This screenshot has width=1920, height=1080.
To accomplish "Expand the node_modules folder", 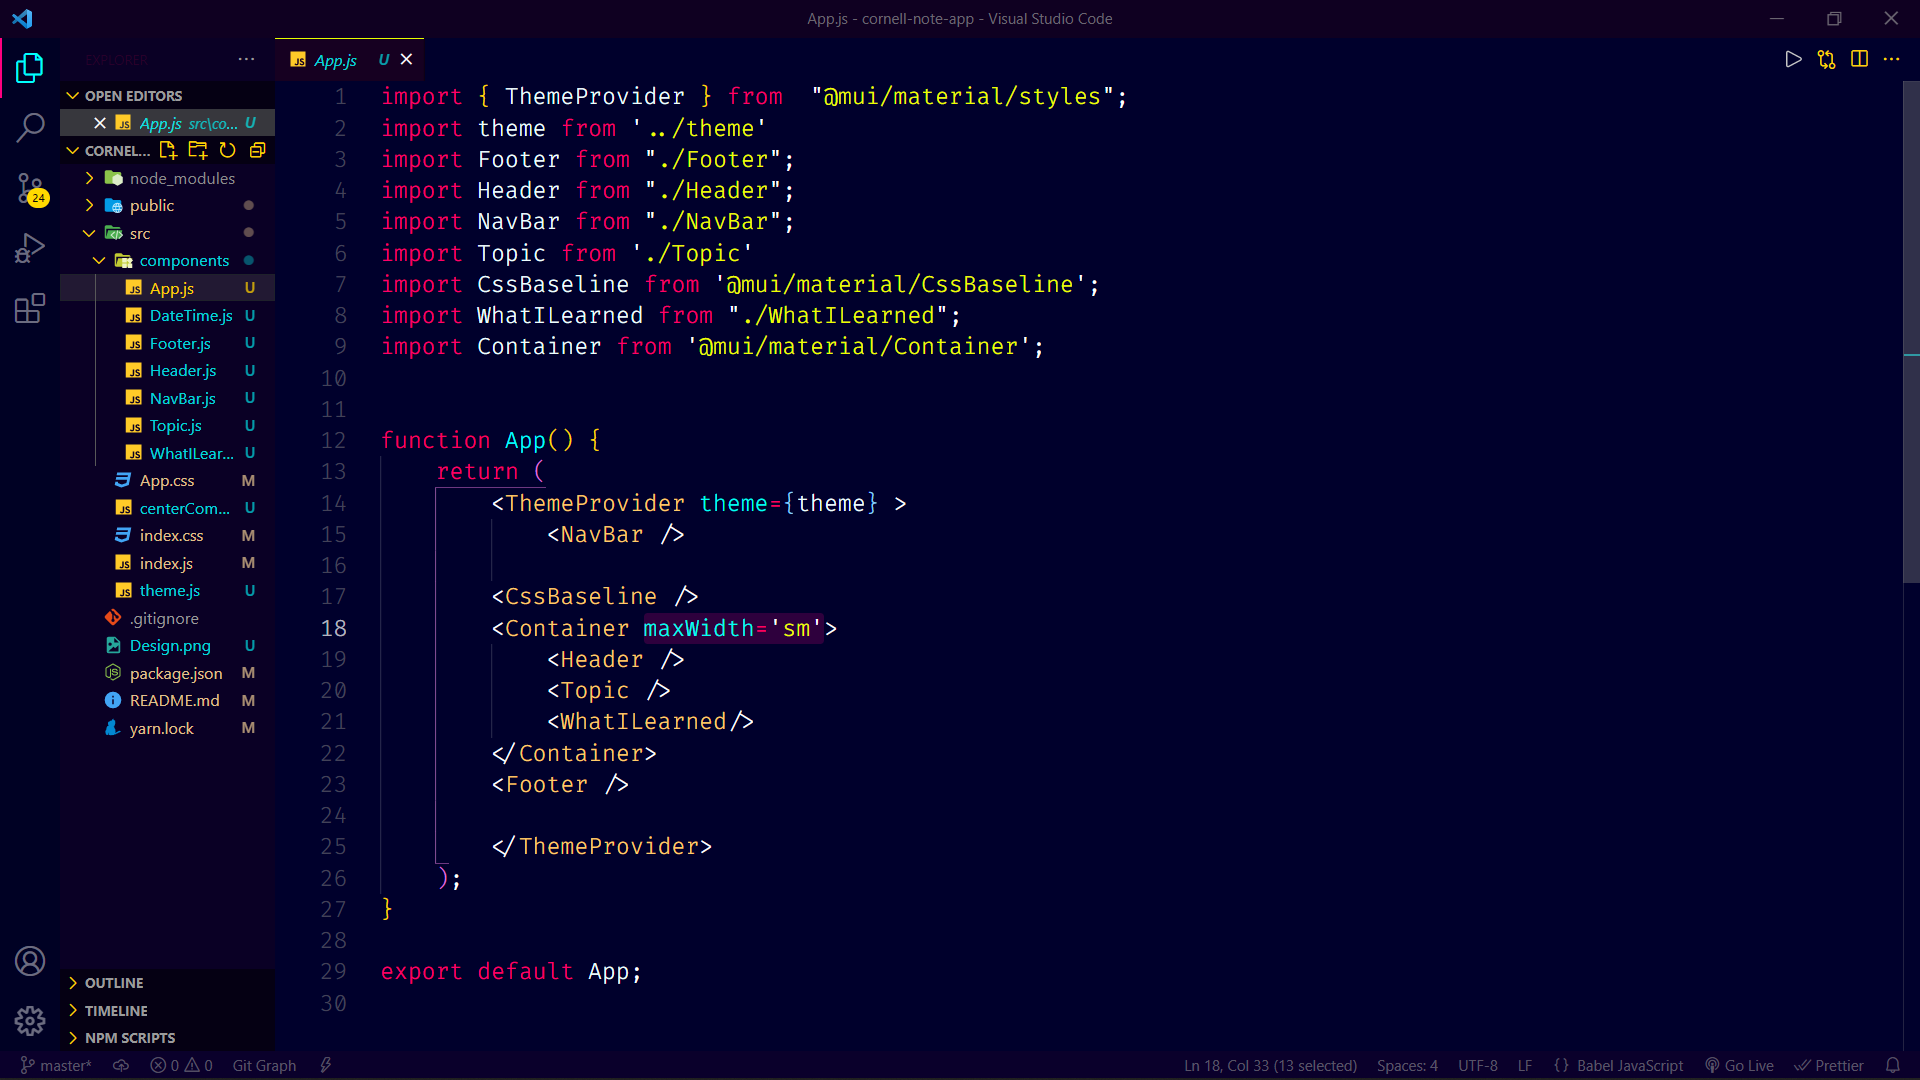I will 181,178.
